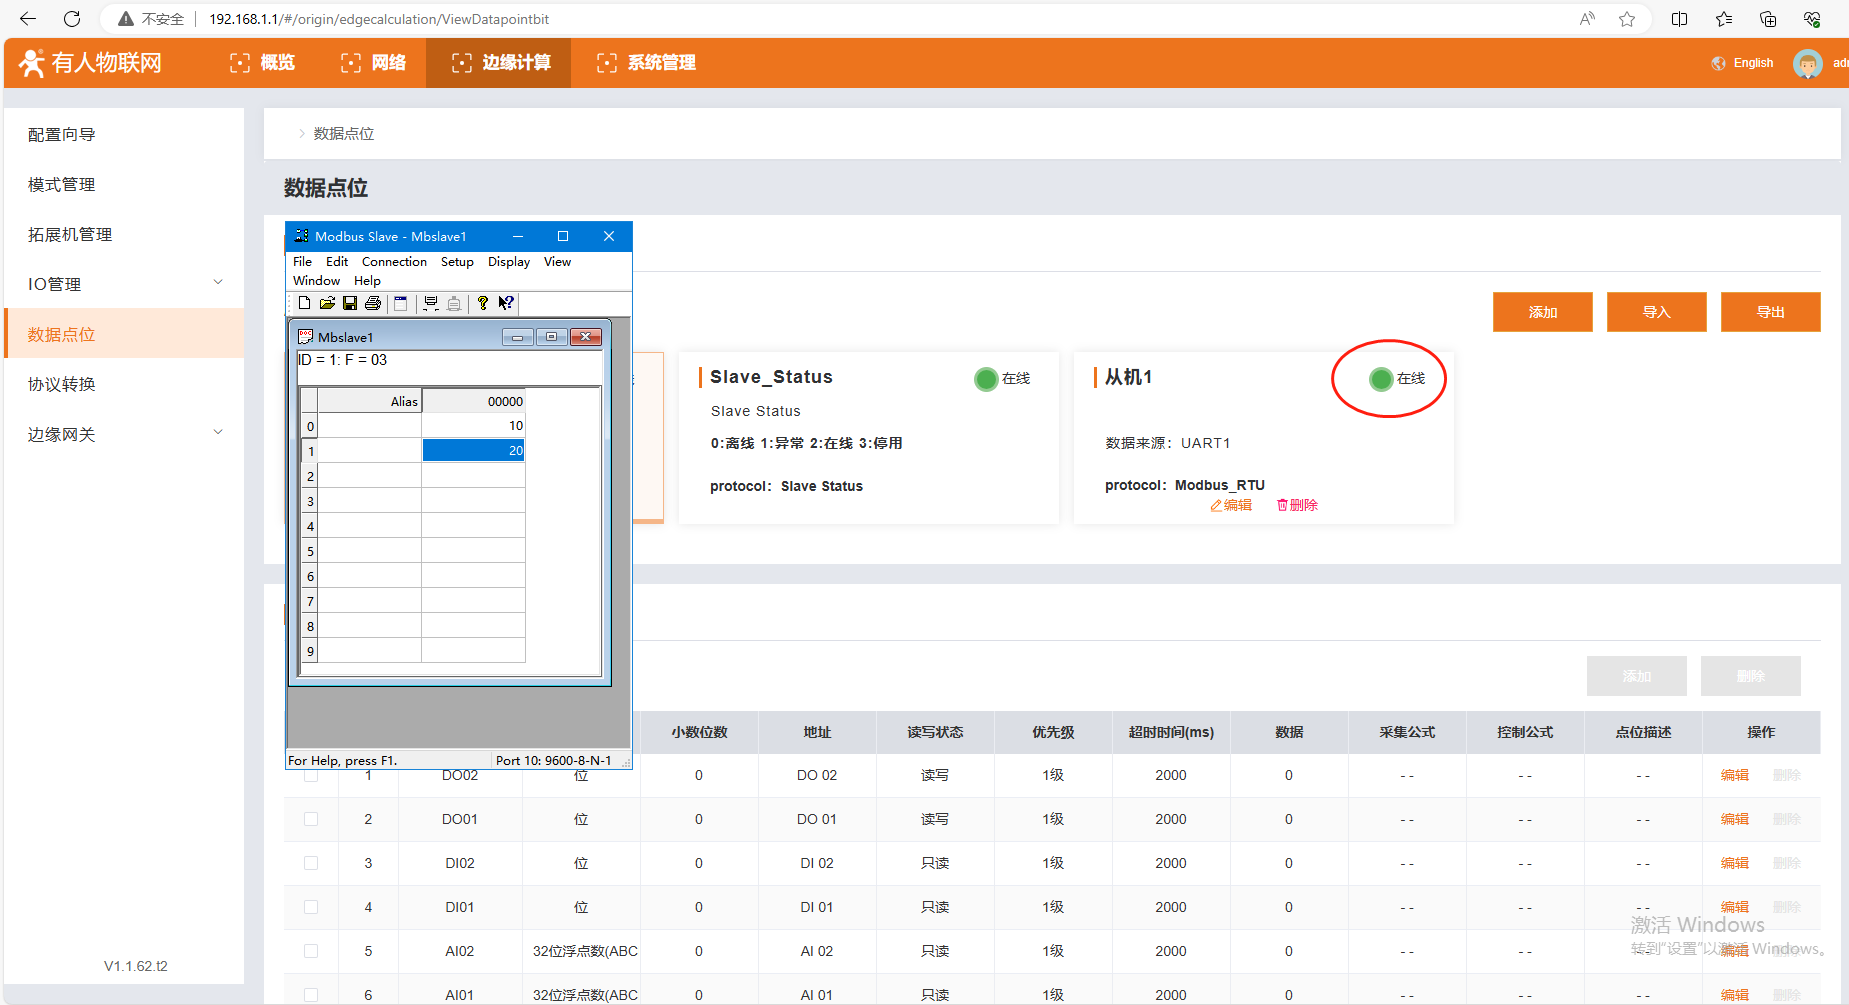Click the Connect icon in Modbus Slave toolbar
1849x1005 pixels.
click(x=431, y=303)
